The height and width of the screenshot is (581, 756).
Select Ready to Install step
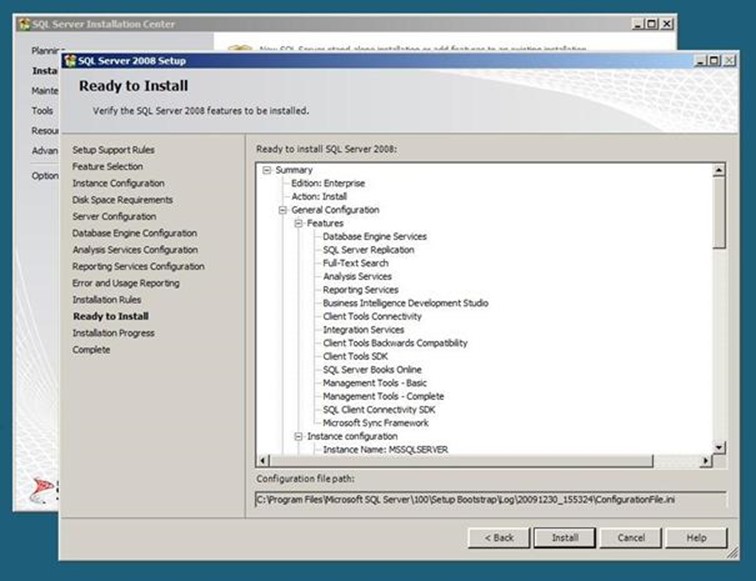point(110,316)
